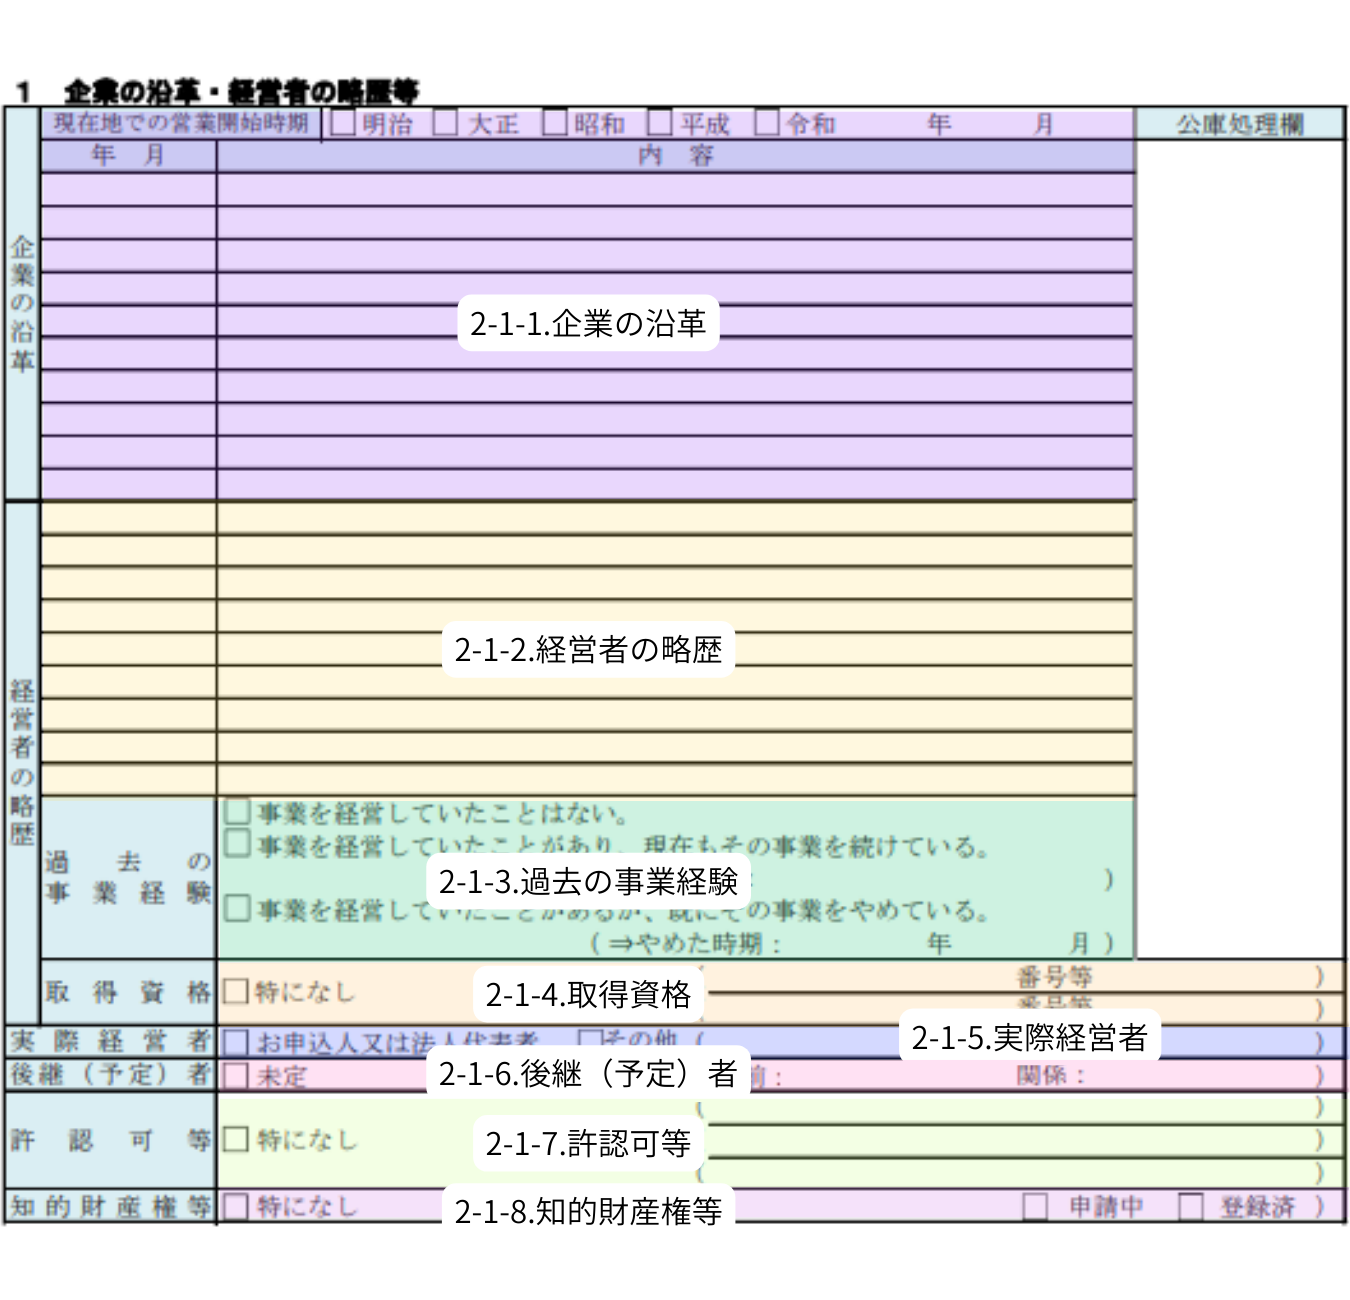Check the 大正 era checkbox

click(445, 123)
